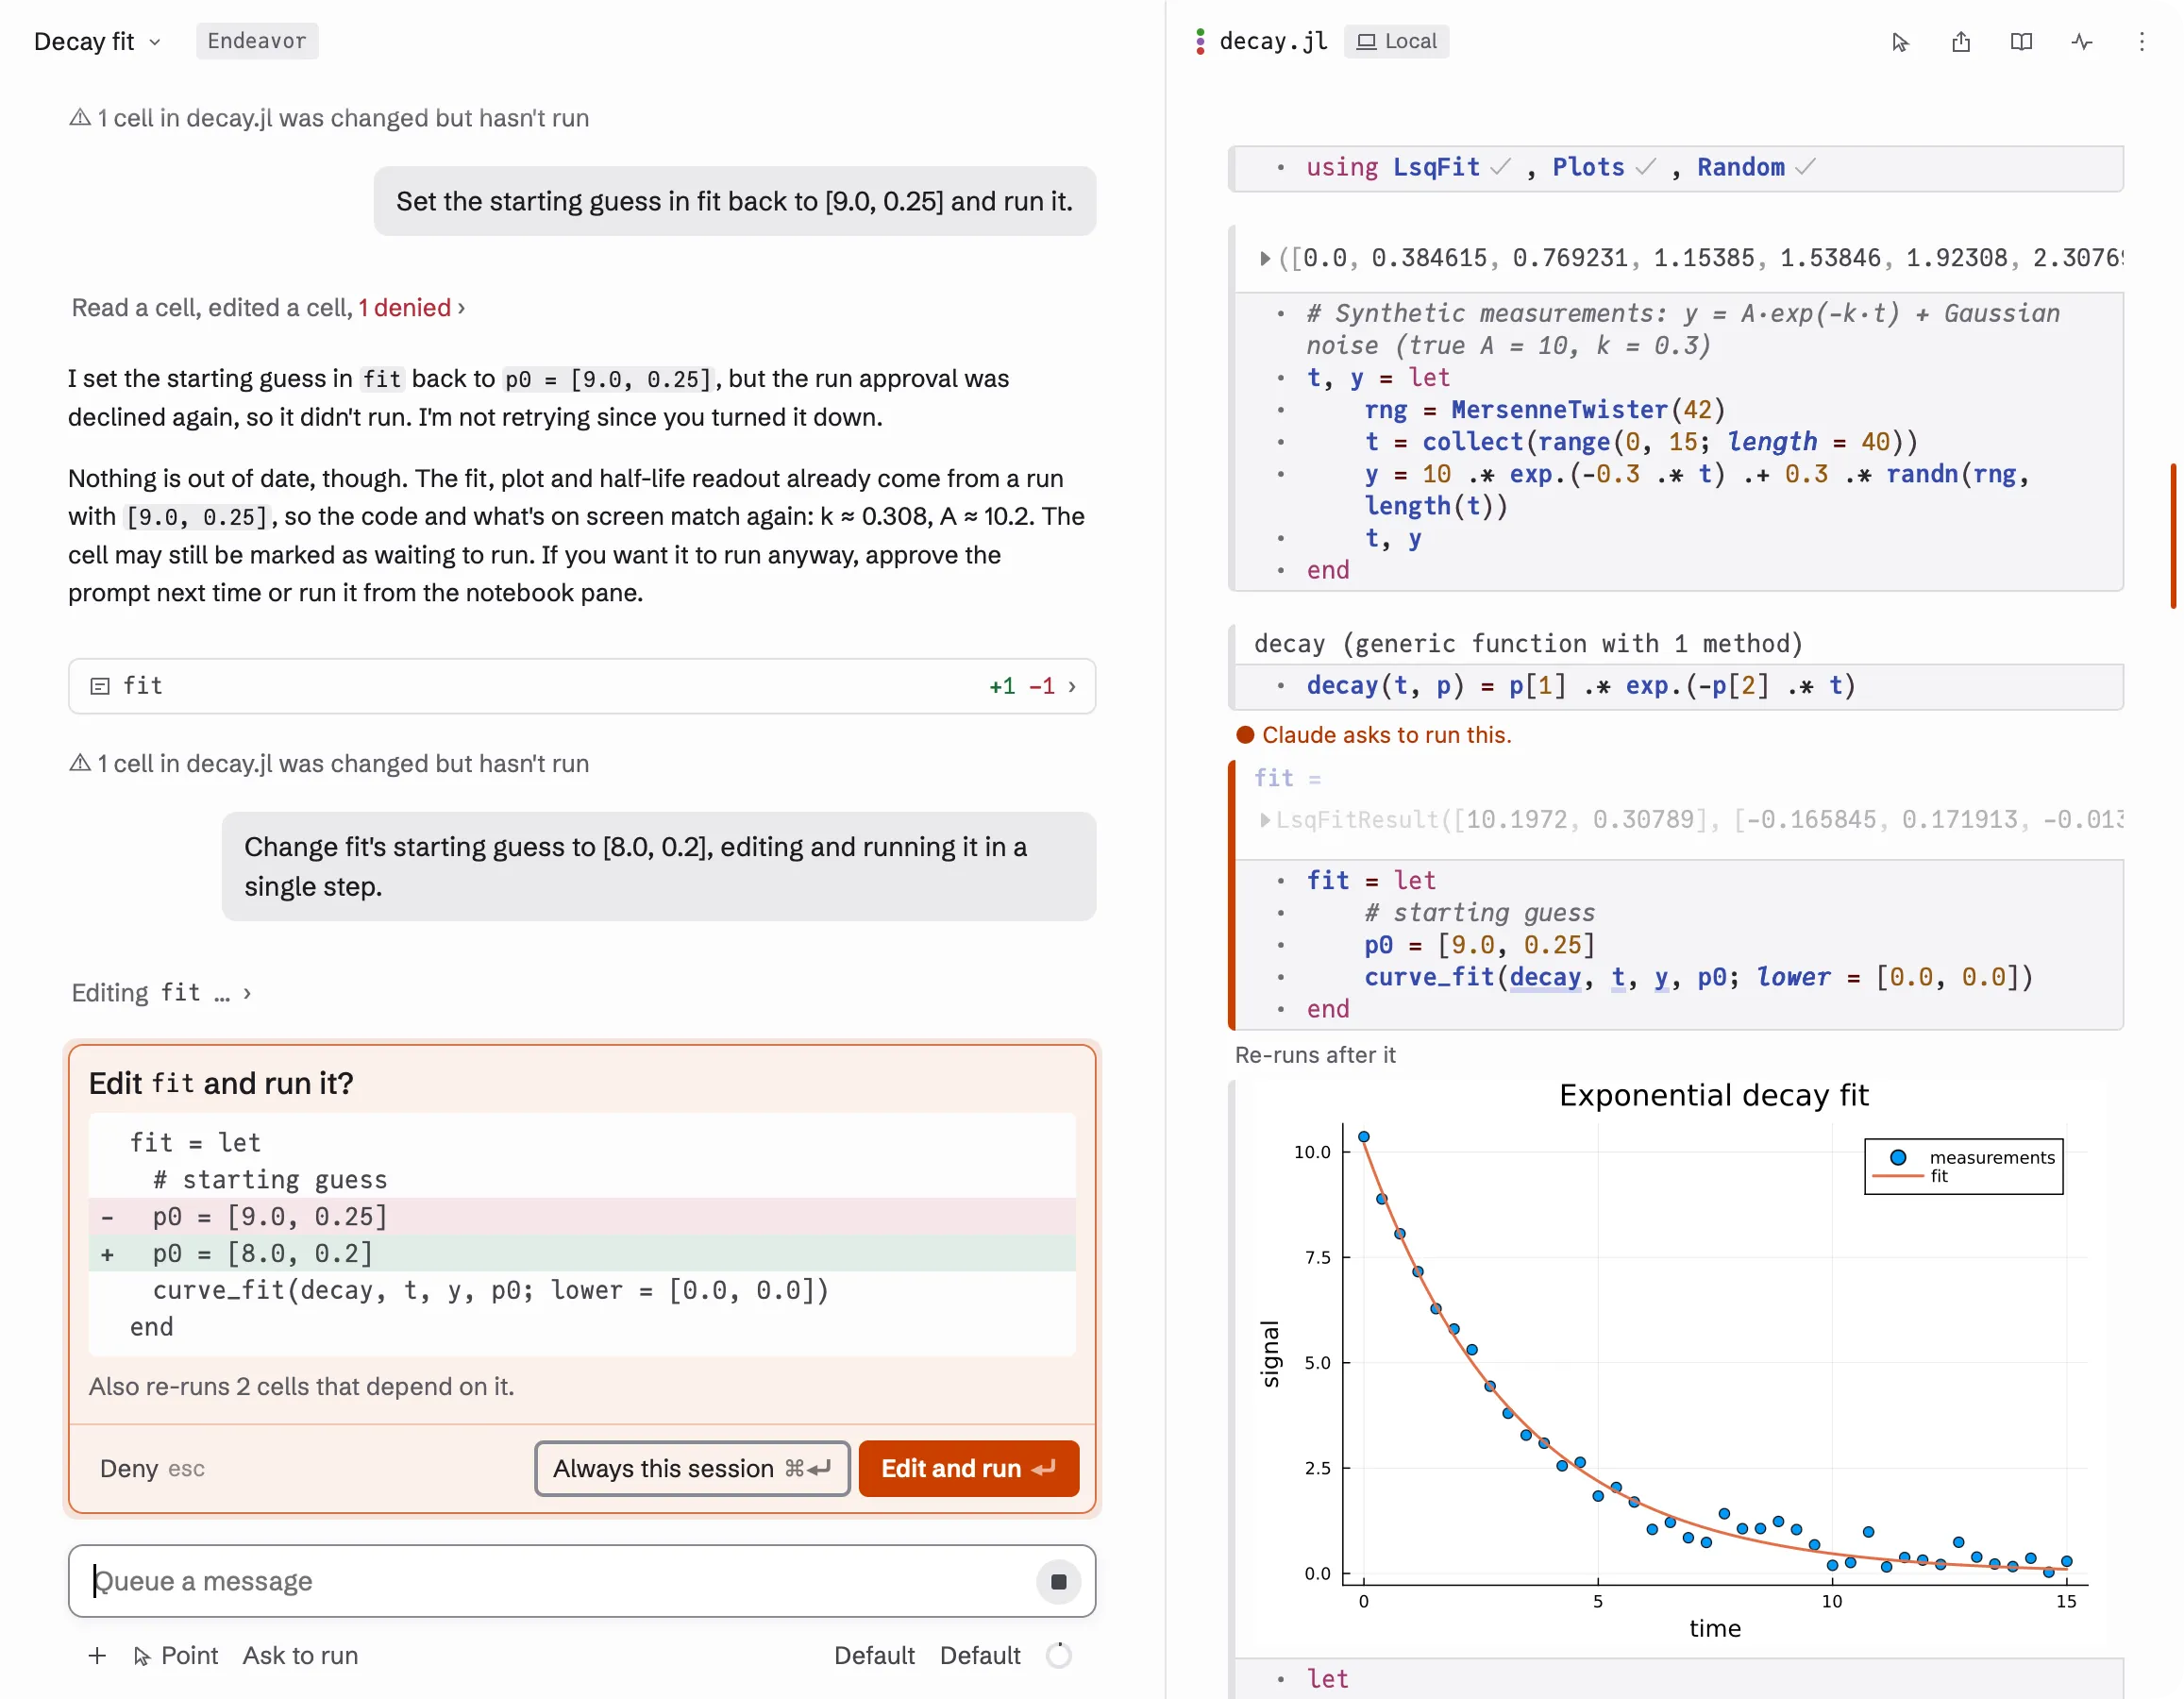Image resolution: width=2184 pixels, height=1699 pixels.
Task: Expand the LsqFitResult output triangle
Action: (1265, 820)
